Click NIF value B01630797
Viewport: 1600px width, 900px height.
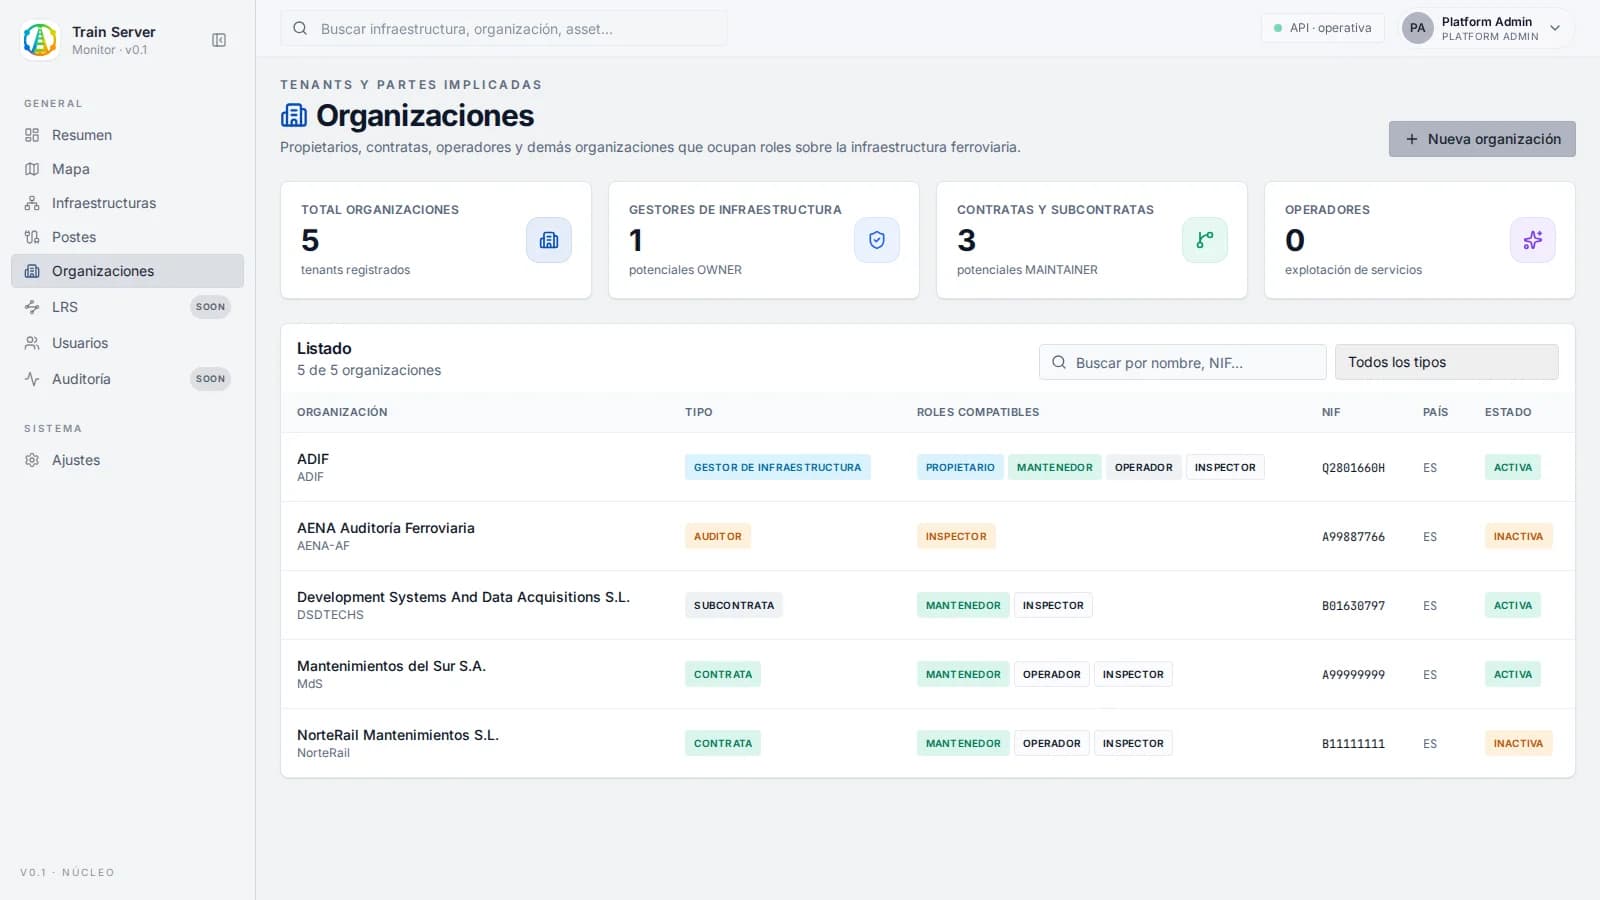(x=1353, y=606)
